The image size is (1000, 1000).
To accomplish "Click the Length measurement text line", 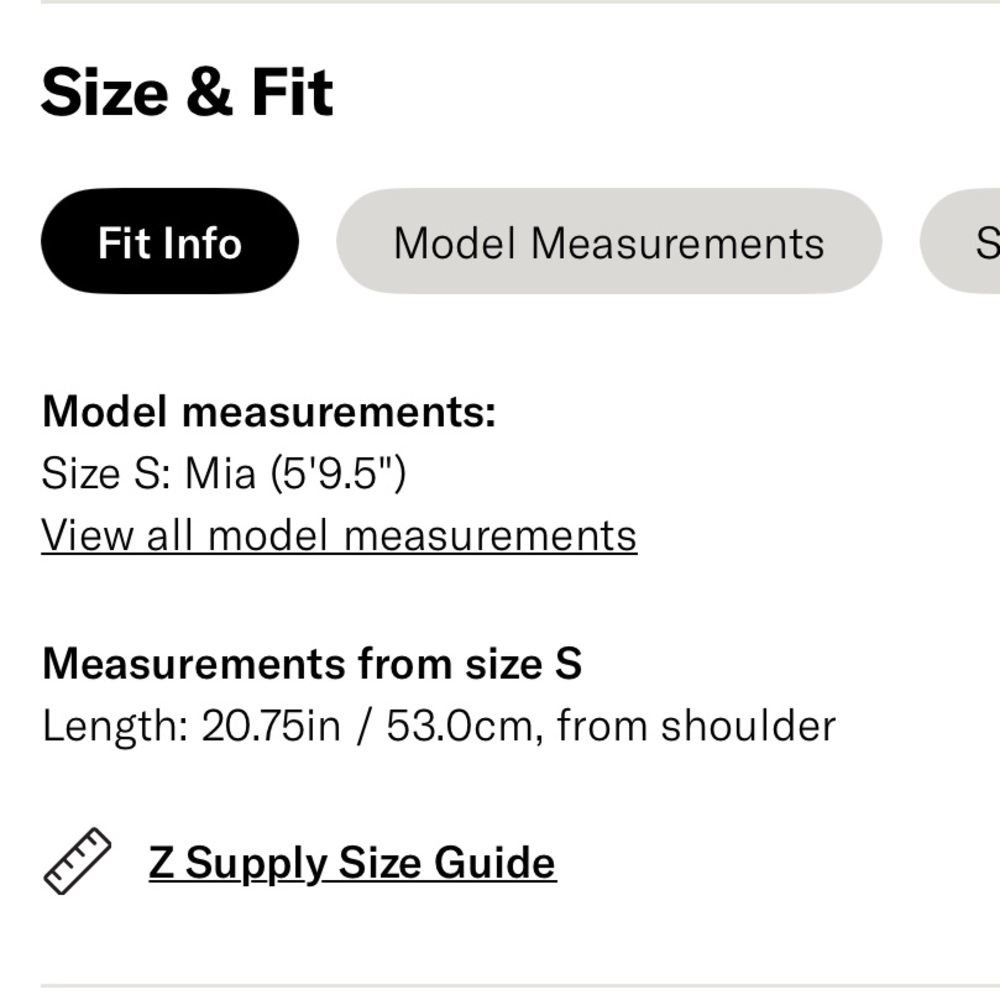I will [x=439, y=726].
